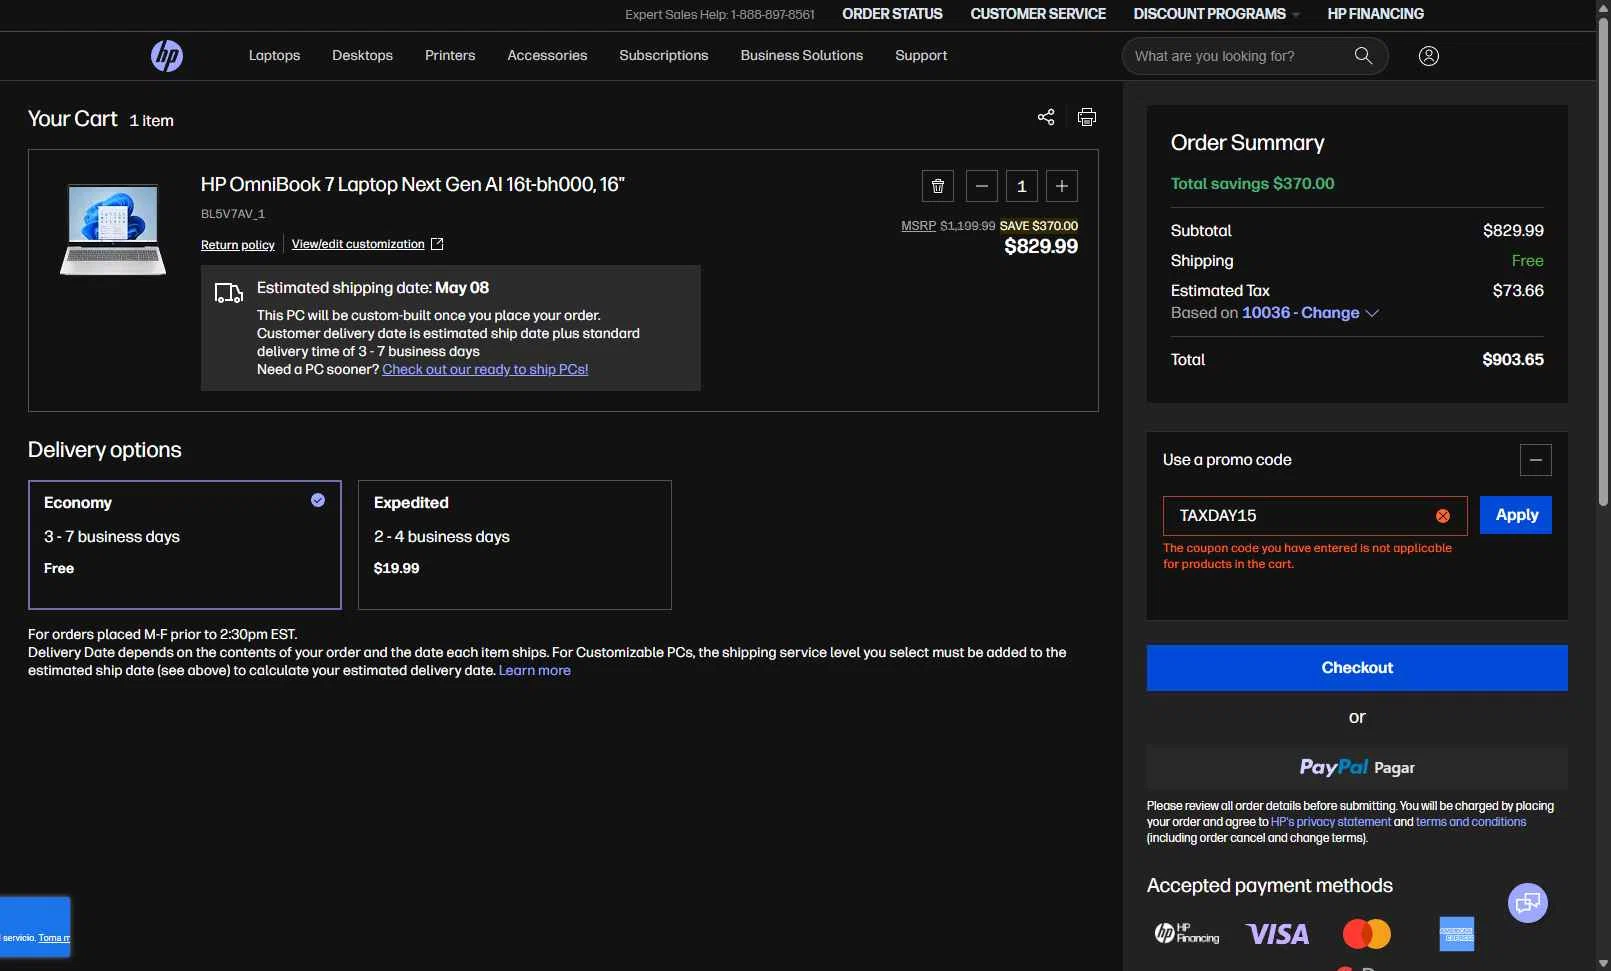Open the Business Solutions menu
Screen dimensions: 1611x971
802,56
